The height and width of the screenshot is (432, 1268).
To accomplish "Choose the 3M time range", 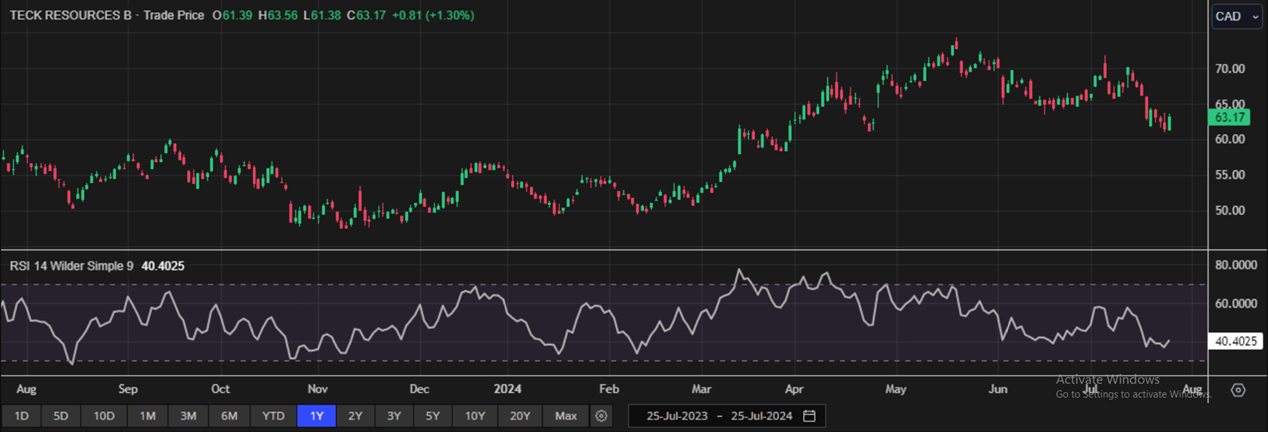I will [x=188, y=416].
